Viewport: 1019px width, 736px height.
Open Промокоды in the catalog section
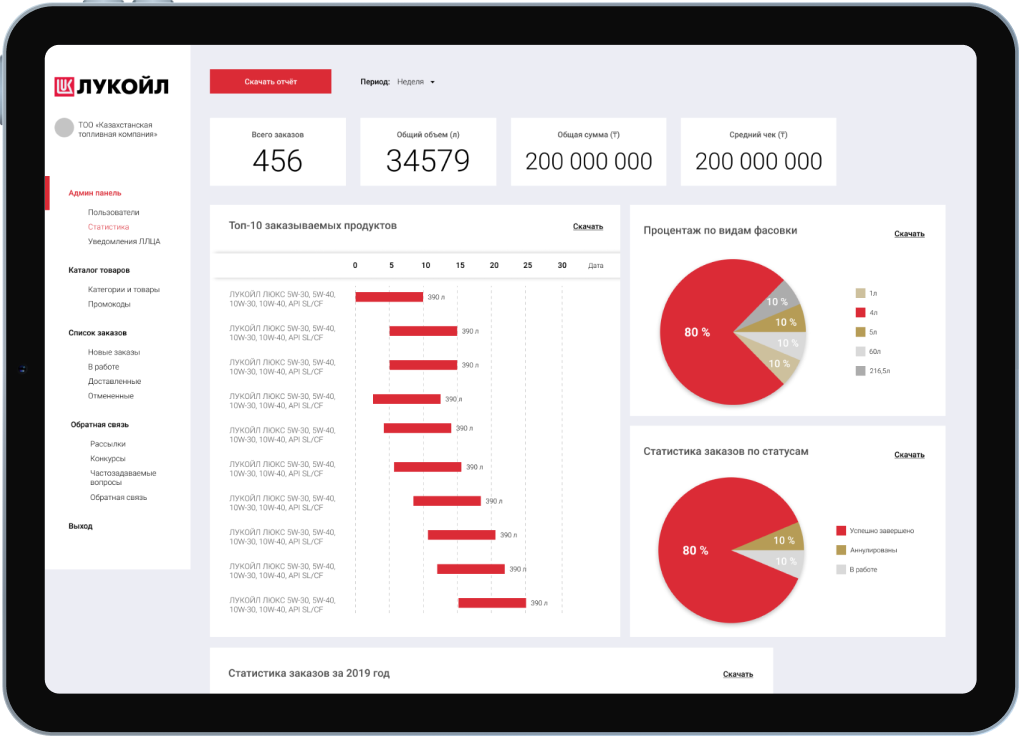pos(109,304)
